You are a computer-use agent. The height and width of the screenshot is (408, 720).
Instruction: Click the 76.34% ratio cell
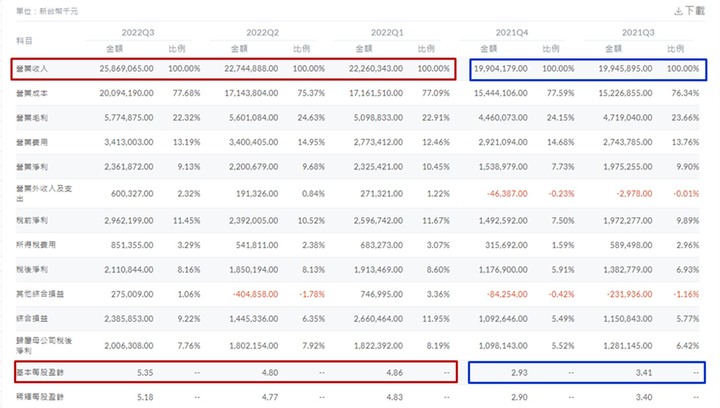[685, 93]
